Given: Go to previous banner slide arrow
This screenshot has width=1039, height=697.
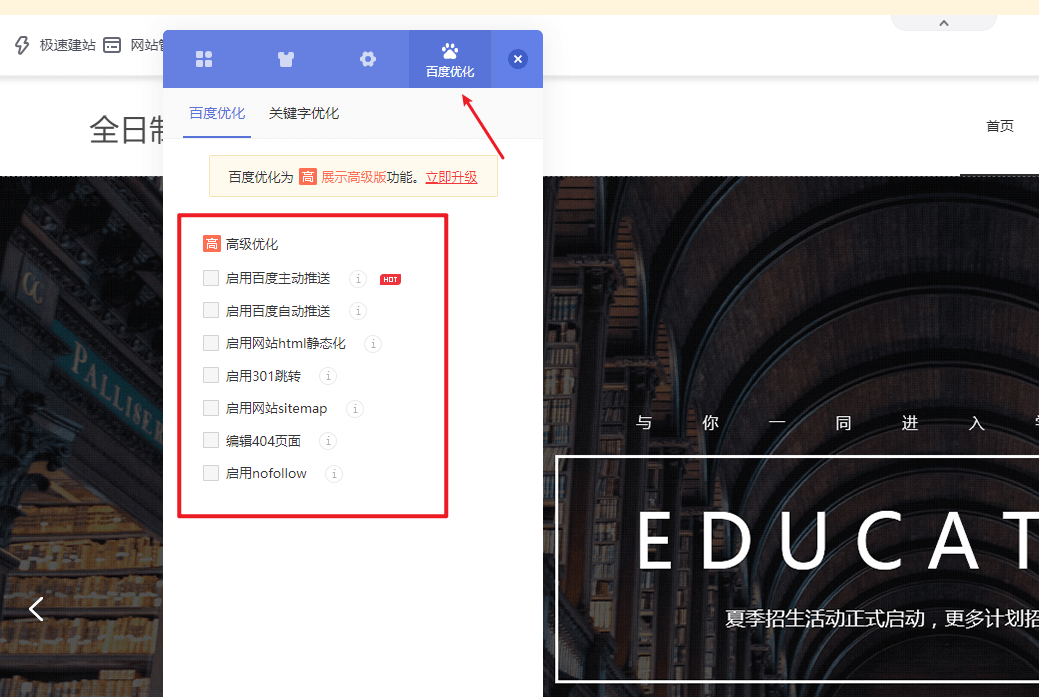Looking at the screenshot, I should pyautogui.click(x=37, y=608).
